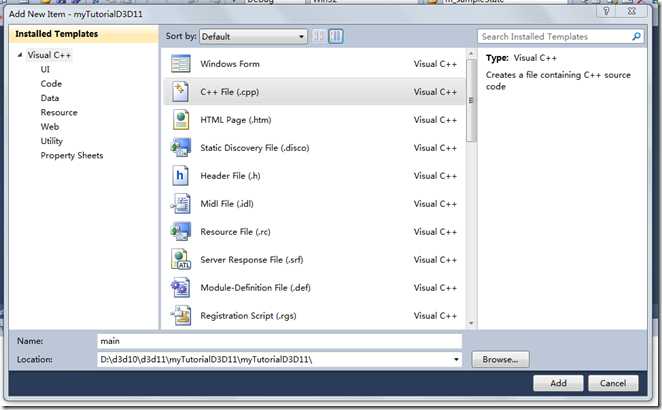Click "Visual C++" type in Header File row
Screen dimensions: 662x410
pos(435,176)
